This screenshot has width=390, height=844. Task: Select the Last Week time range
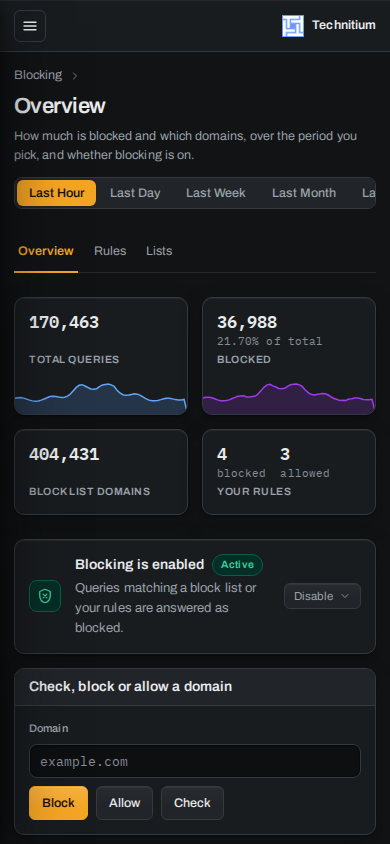[x=216, y=193]
